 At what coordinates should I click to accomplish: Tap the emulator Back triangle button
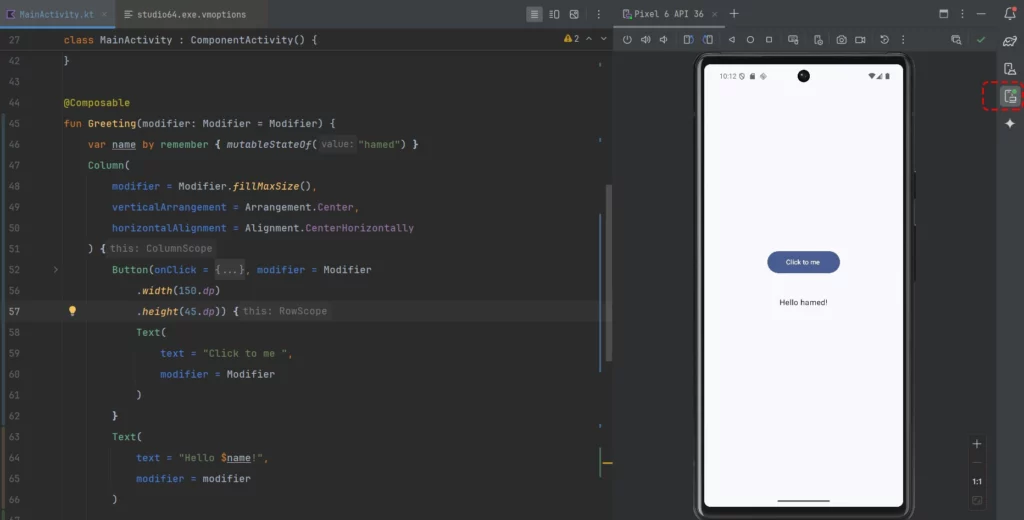click(731, 40)
